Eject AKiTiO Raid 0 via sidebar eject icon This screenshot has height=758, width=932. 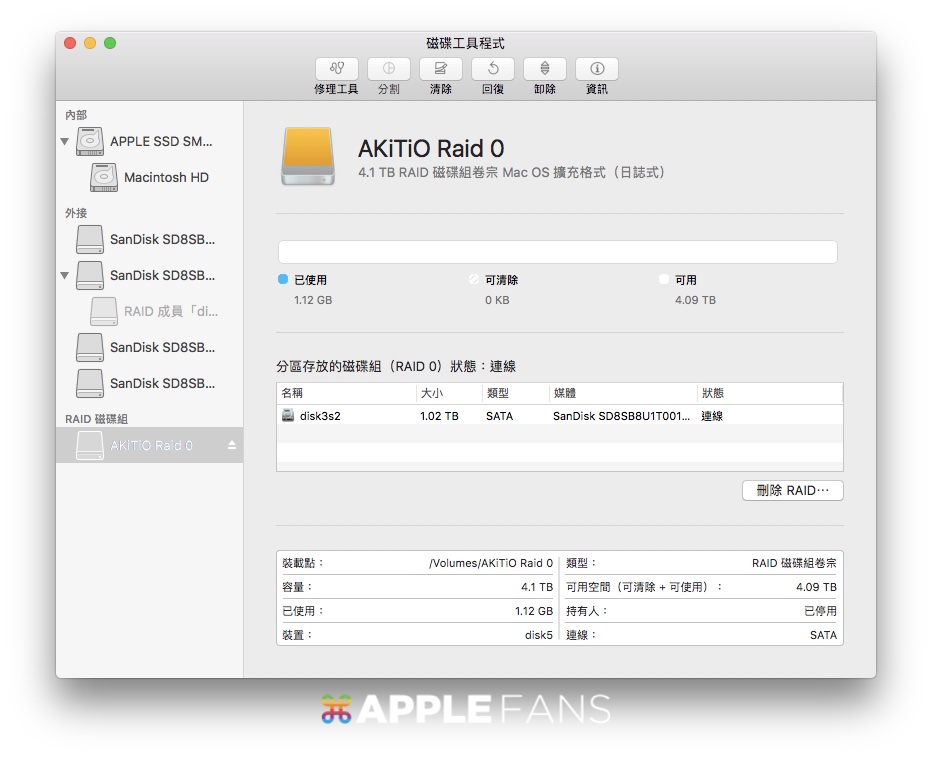pyautogui.click(x=232, y=445)
